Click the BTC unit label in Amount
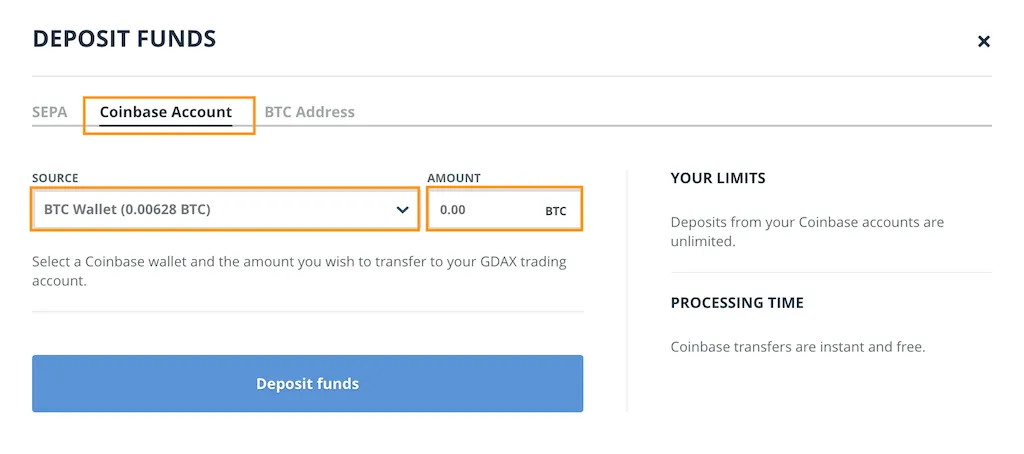 click(x=556, y=211)
